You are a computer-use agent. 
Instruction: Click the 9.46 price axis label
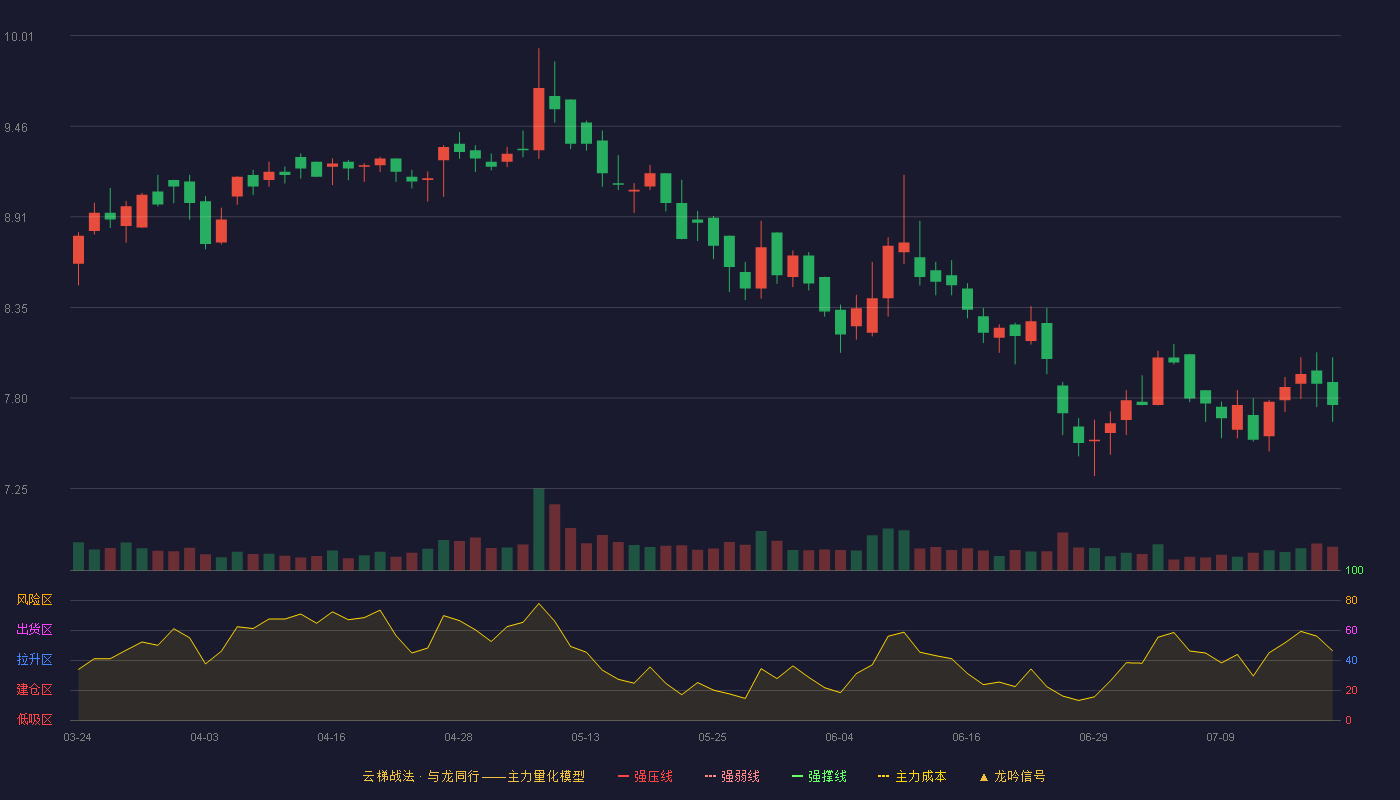(18, 128)
